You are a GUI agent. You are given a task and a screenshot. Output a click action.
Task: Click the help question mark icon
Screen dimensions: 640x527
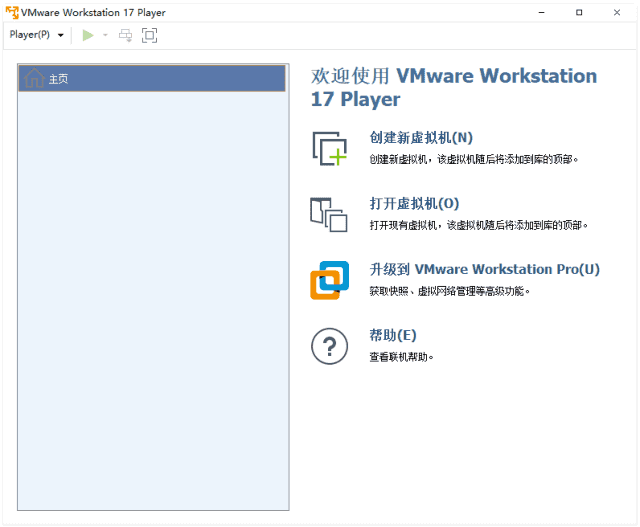329,346
